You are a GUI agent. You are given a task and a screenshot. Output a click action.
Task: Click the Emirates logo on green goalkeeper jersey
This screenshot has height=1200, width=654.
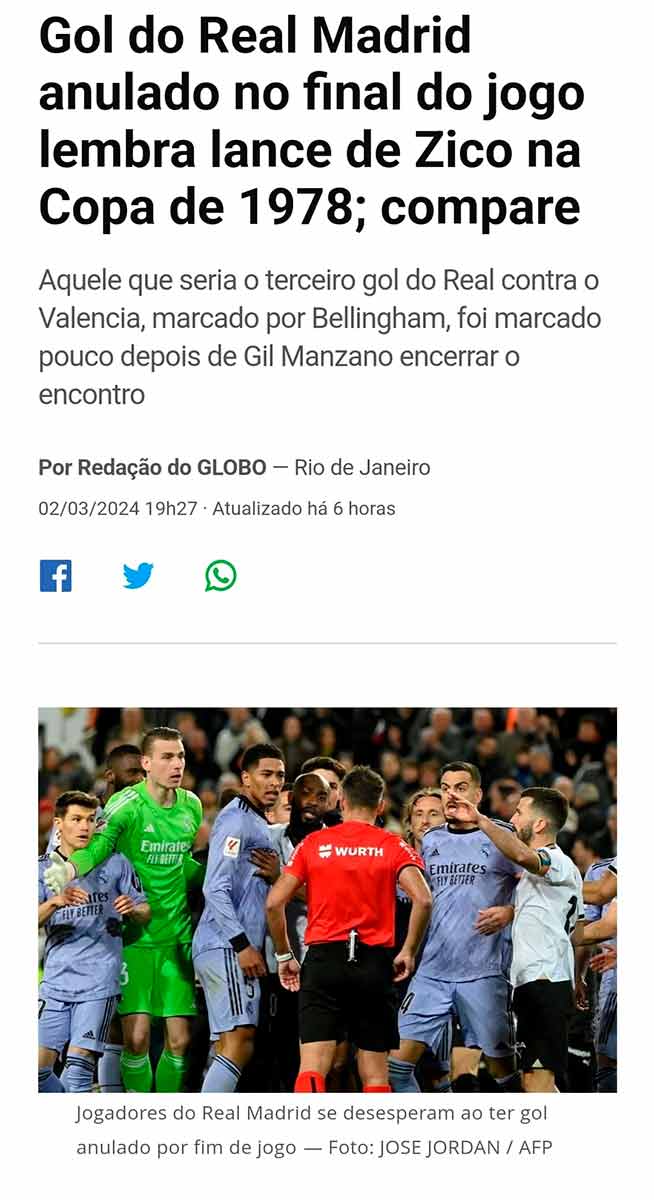165,852
